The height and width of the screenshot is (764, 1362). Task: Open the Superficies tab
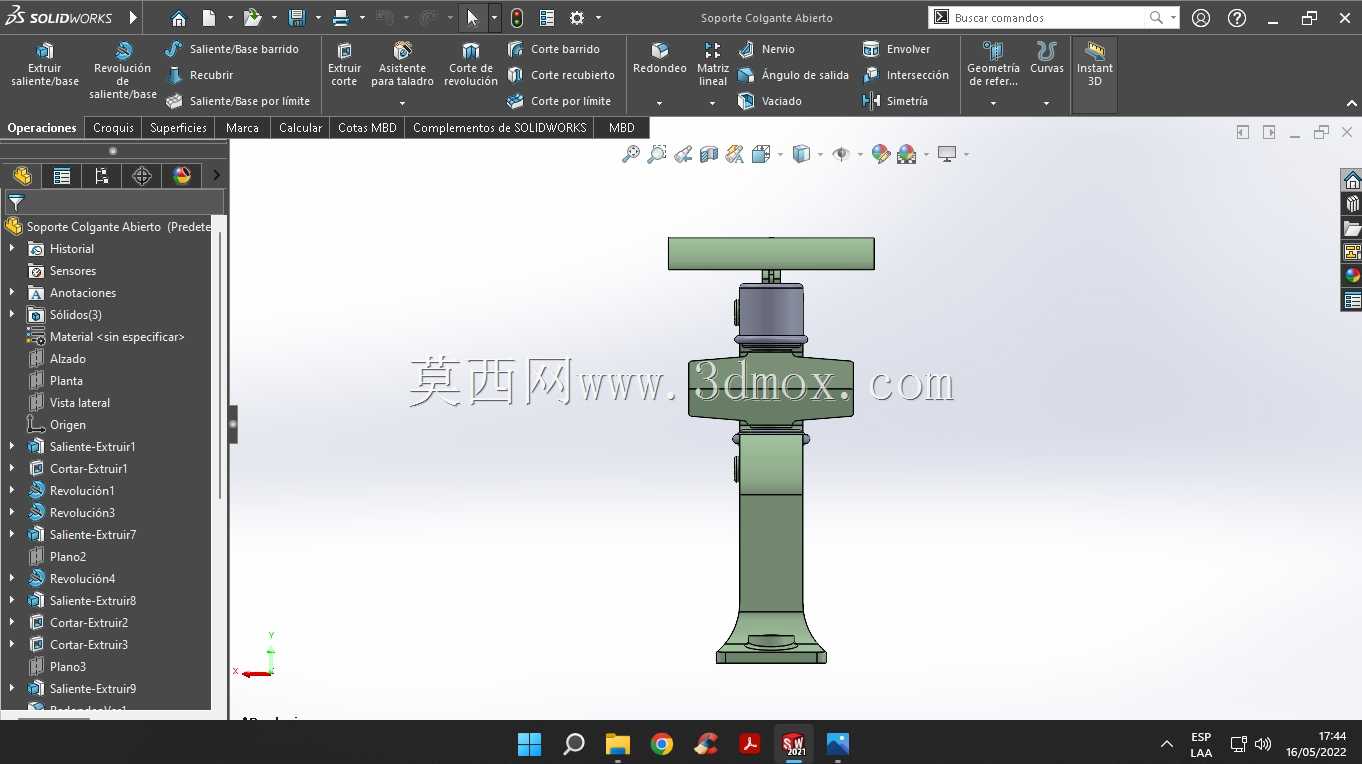point(178,128)
